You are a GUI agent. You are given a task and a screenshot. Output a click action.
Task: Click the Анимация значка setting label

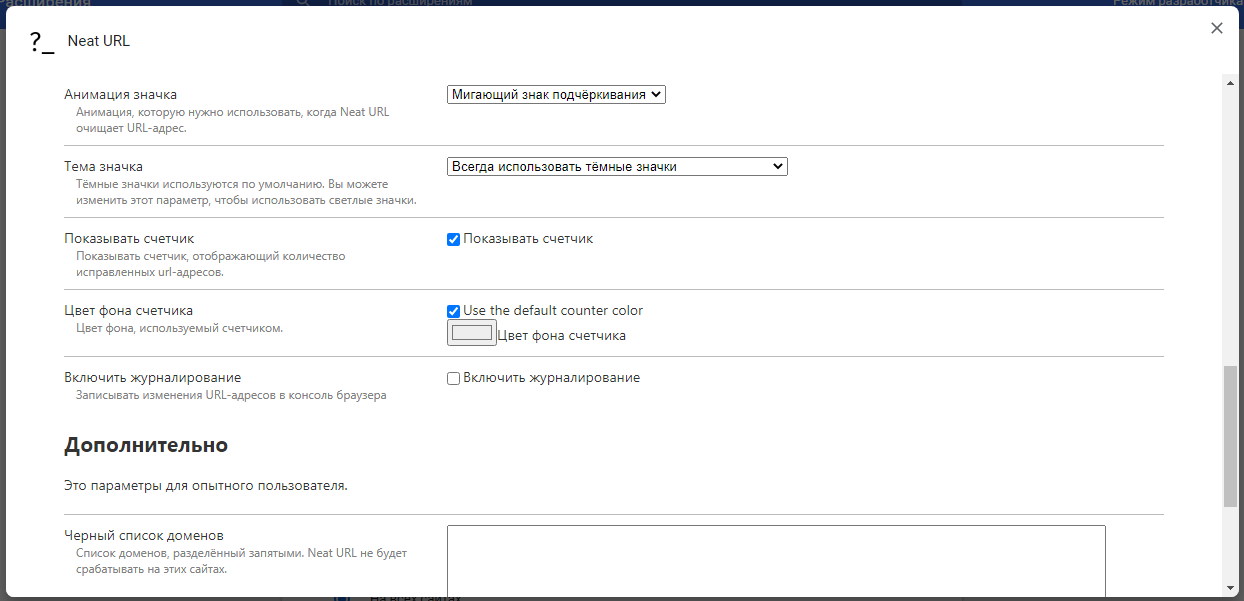tap(120, 94)
